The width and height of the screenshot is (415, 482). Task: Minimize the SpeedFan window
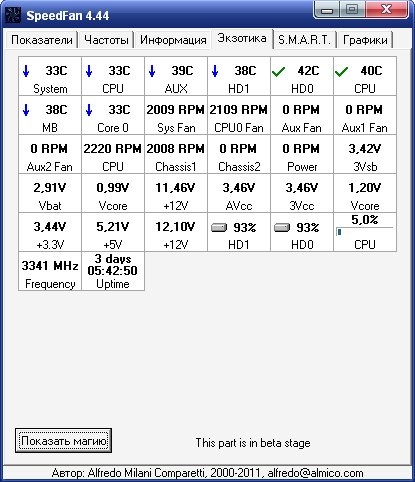click(x=327, y=10)
